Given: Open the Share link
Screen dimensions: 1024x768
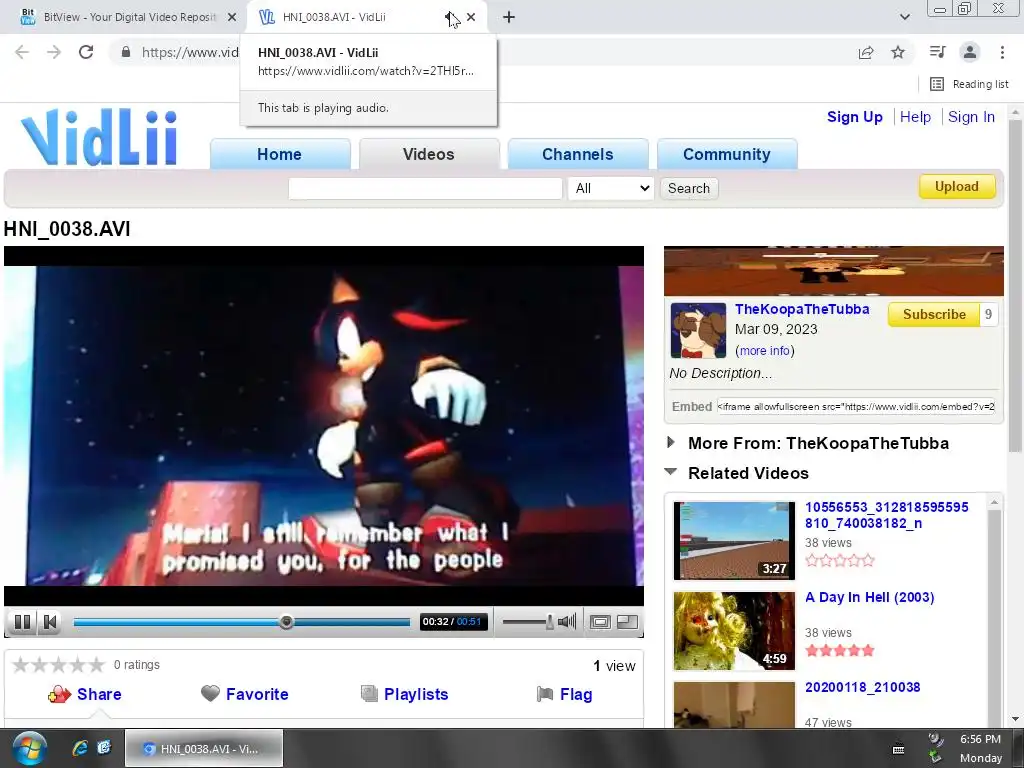Looking at the screenshot, I should click(x=99, y=694).
